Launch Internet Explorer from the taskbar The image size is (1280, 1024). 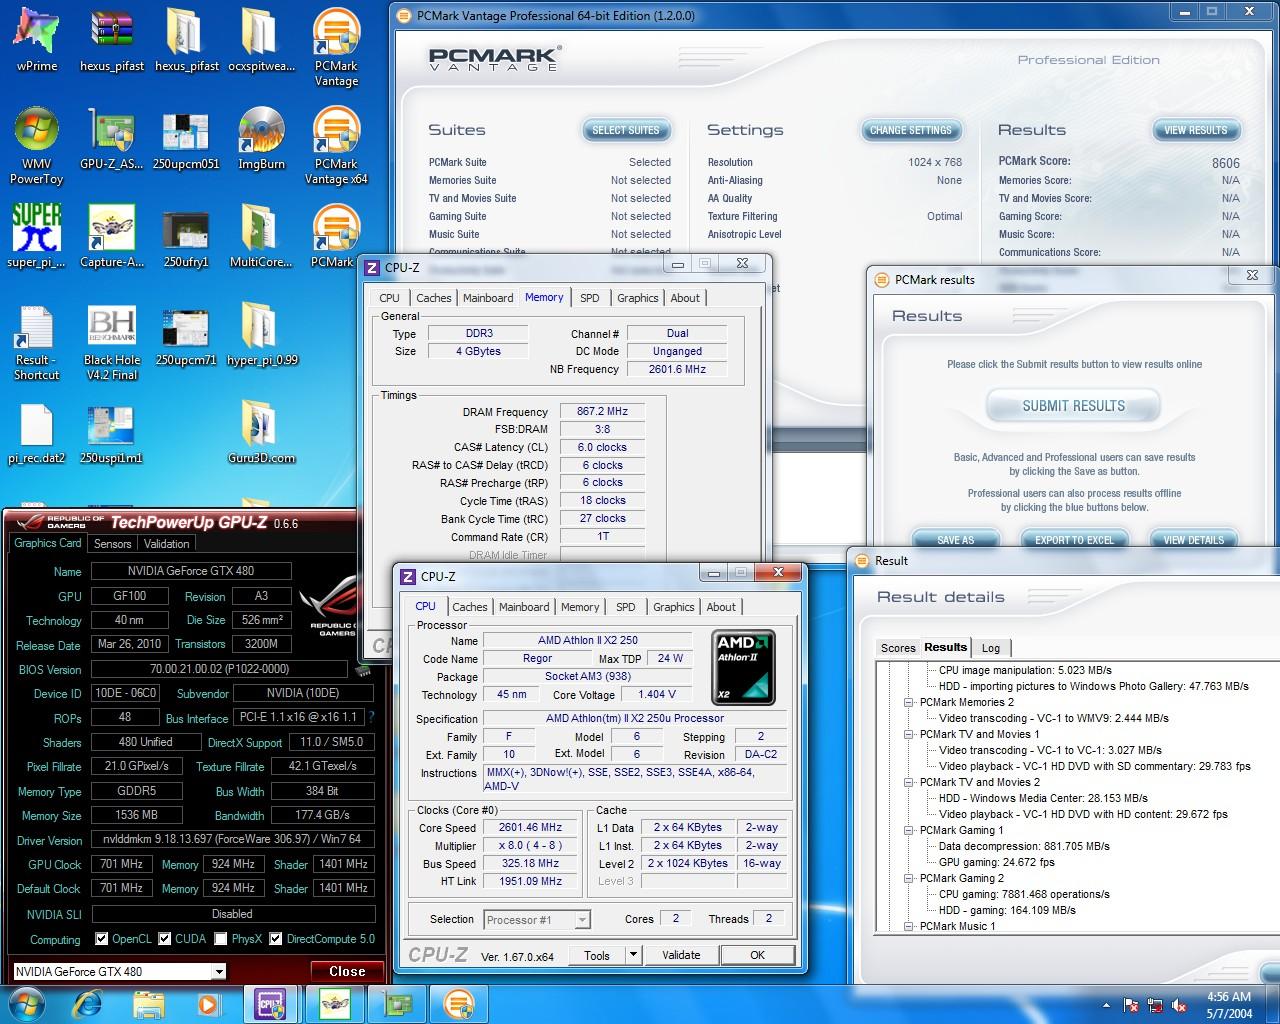pyautogui.click(x=87, y=1003)
